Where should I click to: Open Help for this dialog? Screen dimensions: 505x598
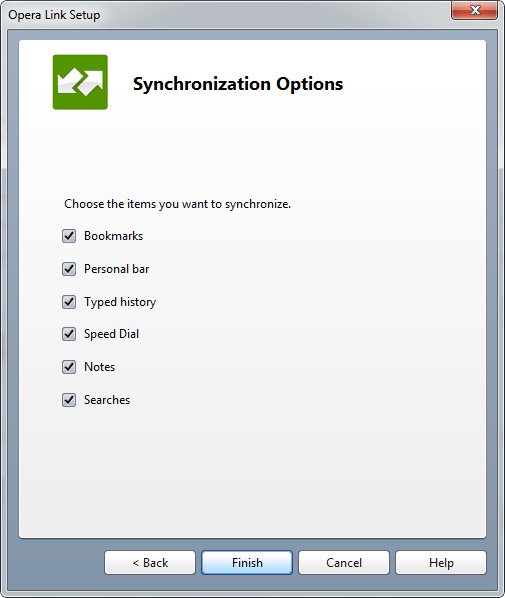pos(441,563)
